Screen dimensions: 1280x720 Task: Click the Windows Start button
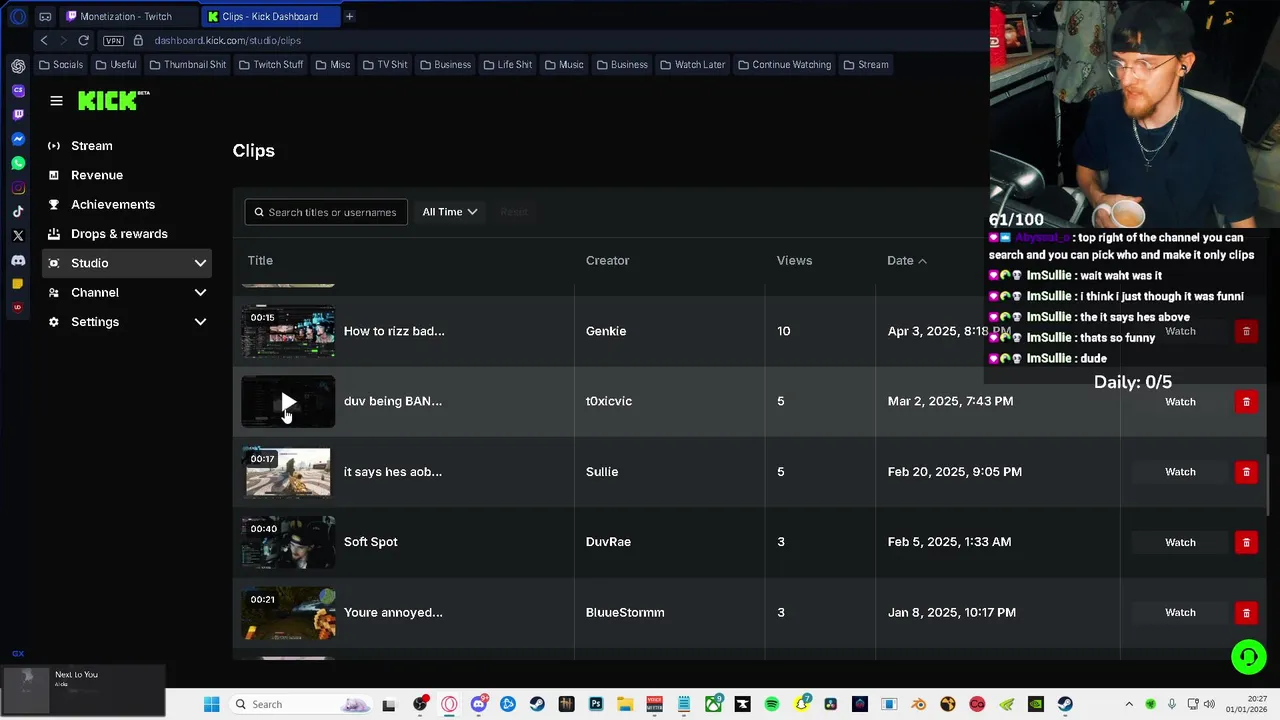coord(211,704)
